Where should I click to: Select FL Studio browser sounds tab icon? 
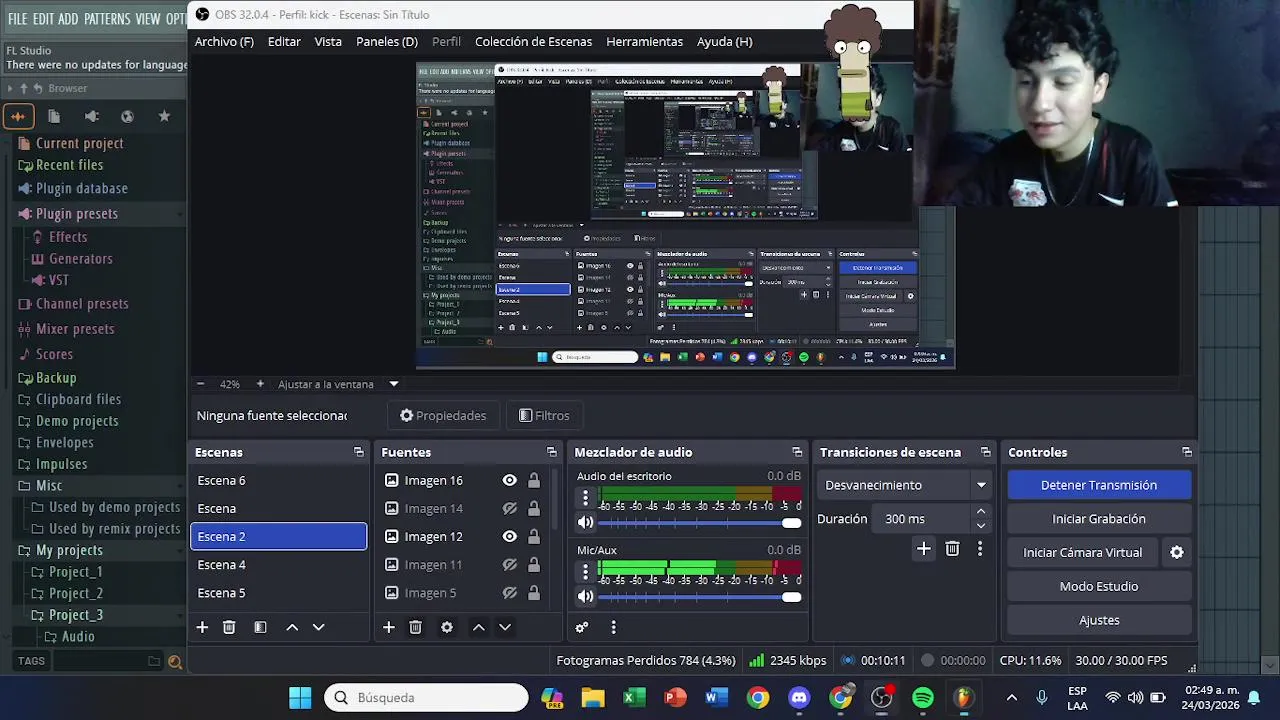point(18,116)
